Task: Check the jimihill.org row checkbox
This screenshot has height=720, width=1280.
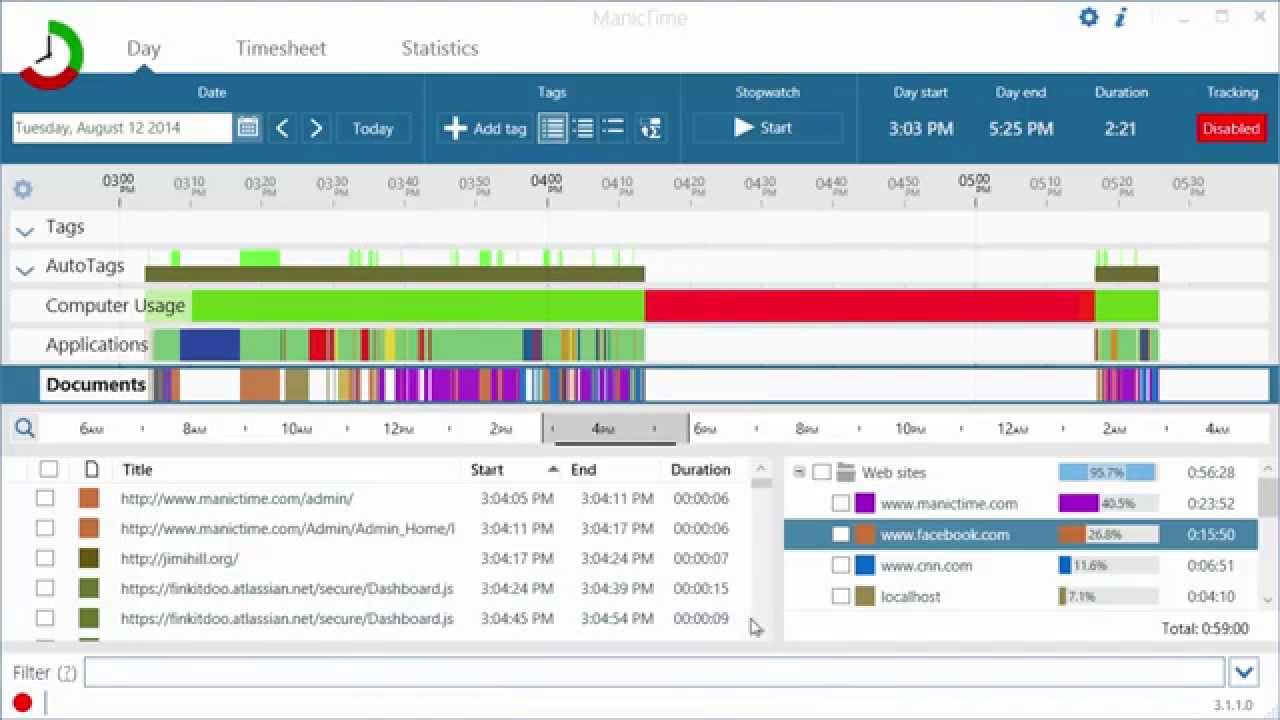Action: pyautogui.click(x=45, y=558)
